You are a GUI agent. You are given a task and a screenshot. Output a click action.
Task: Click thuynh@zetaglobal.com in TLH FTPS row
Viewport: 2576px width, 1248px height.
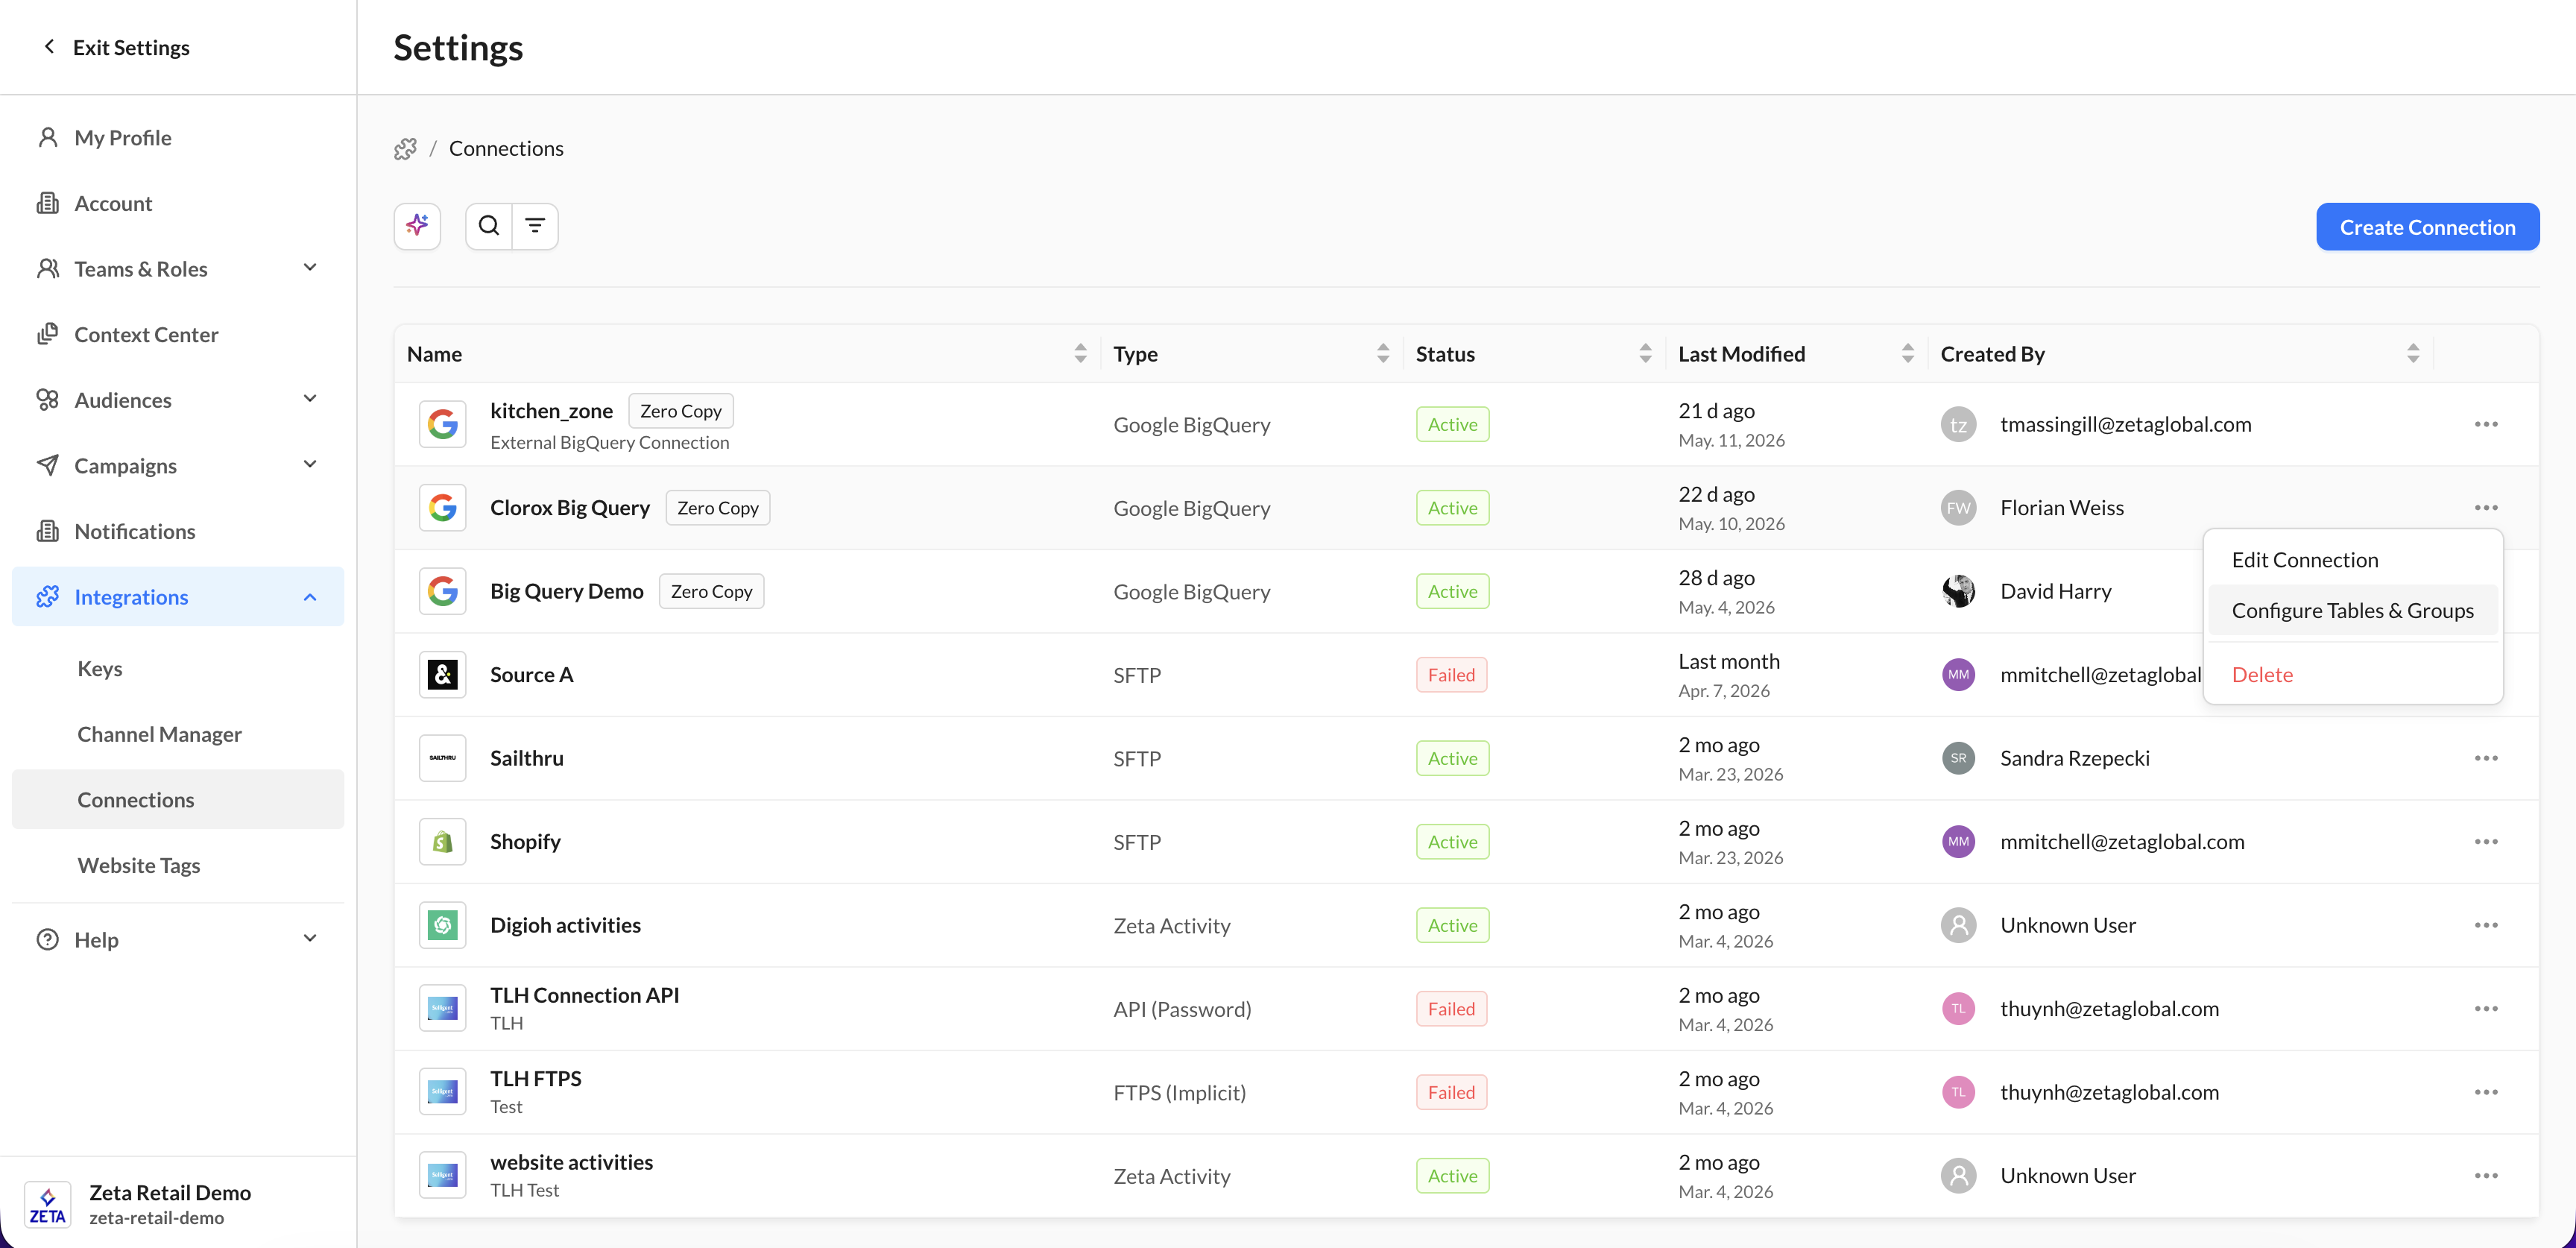click(2109, 1092)
